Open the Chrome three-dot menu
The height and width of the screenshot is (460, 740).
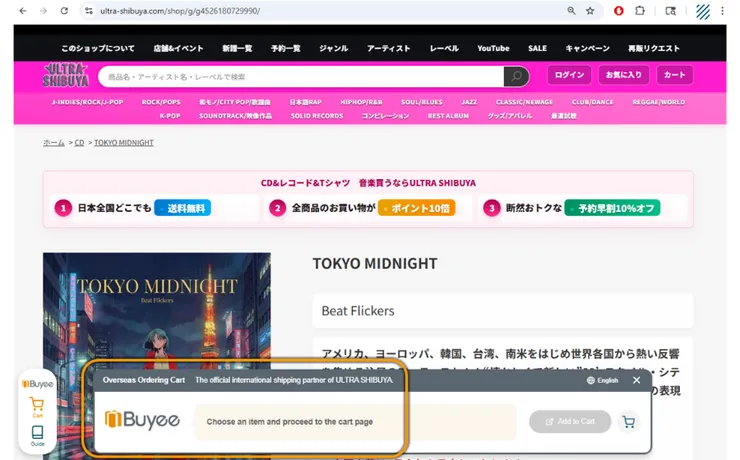click(x=722, y=11)
